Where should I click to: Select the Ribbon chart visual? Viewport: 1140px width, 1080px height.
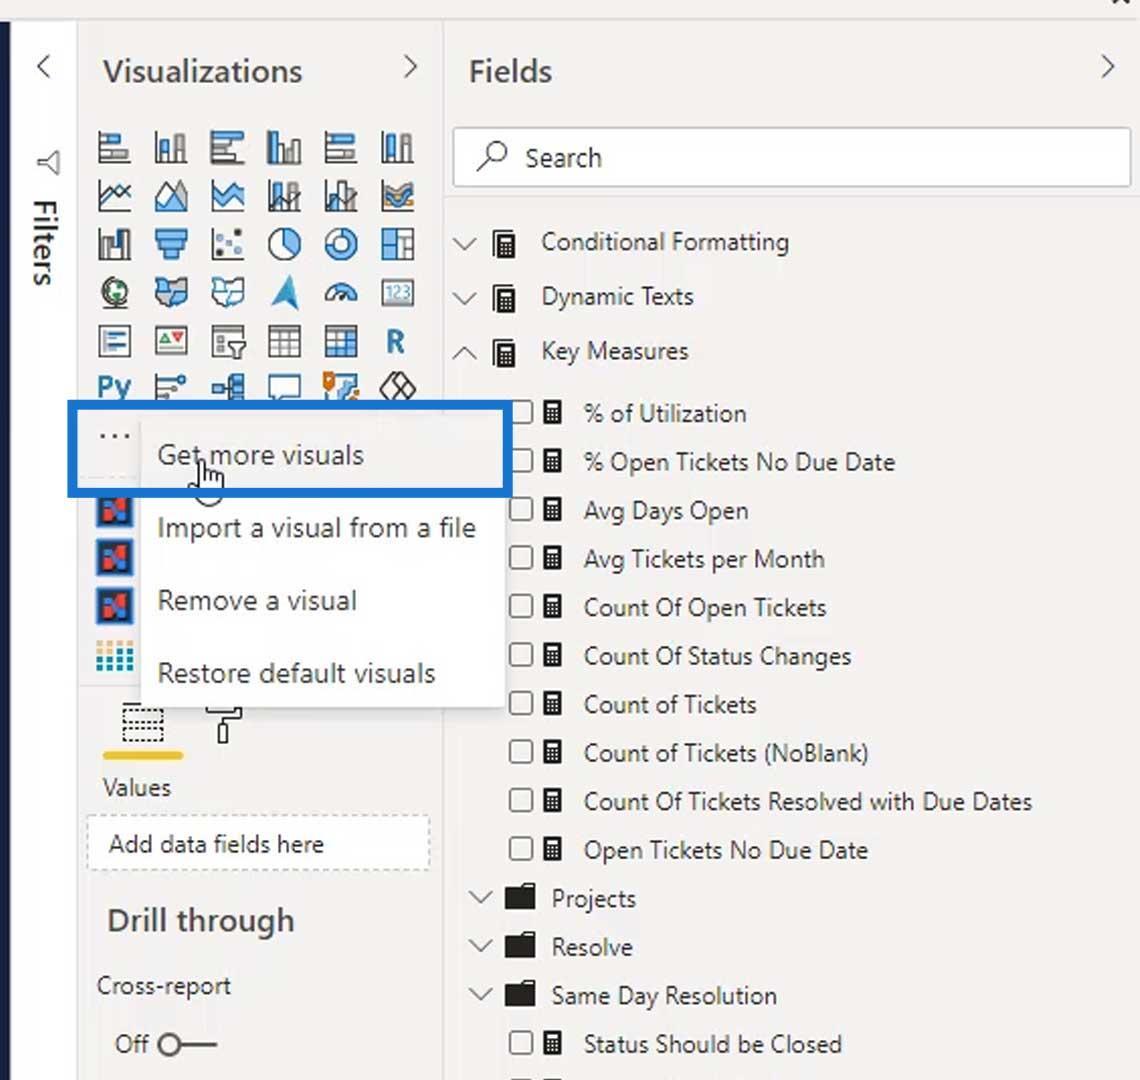tap(398, 196)
